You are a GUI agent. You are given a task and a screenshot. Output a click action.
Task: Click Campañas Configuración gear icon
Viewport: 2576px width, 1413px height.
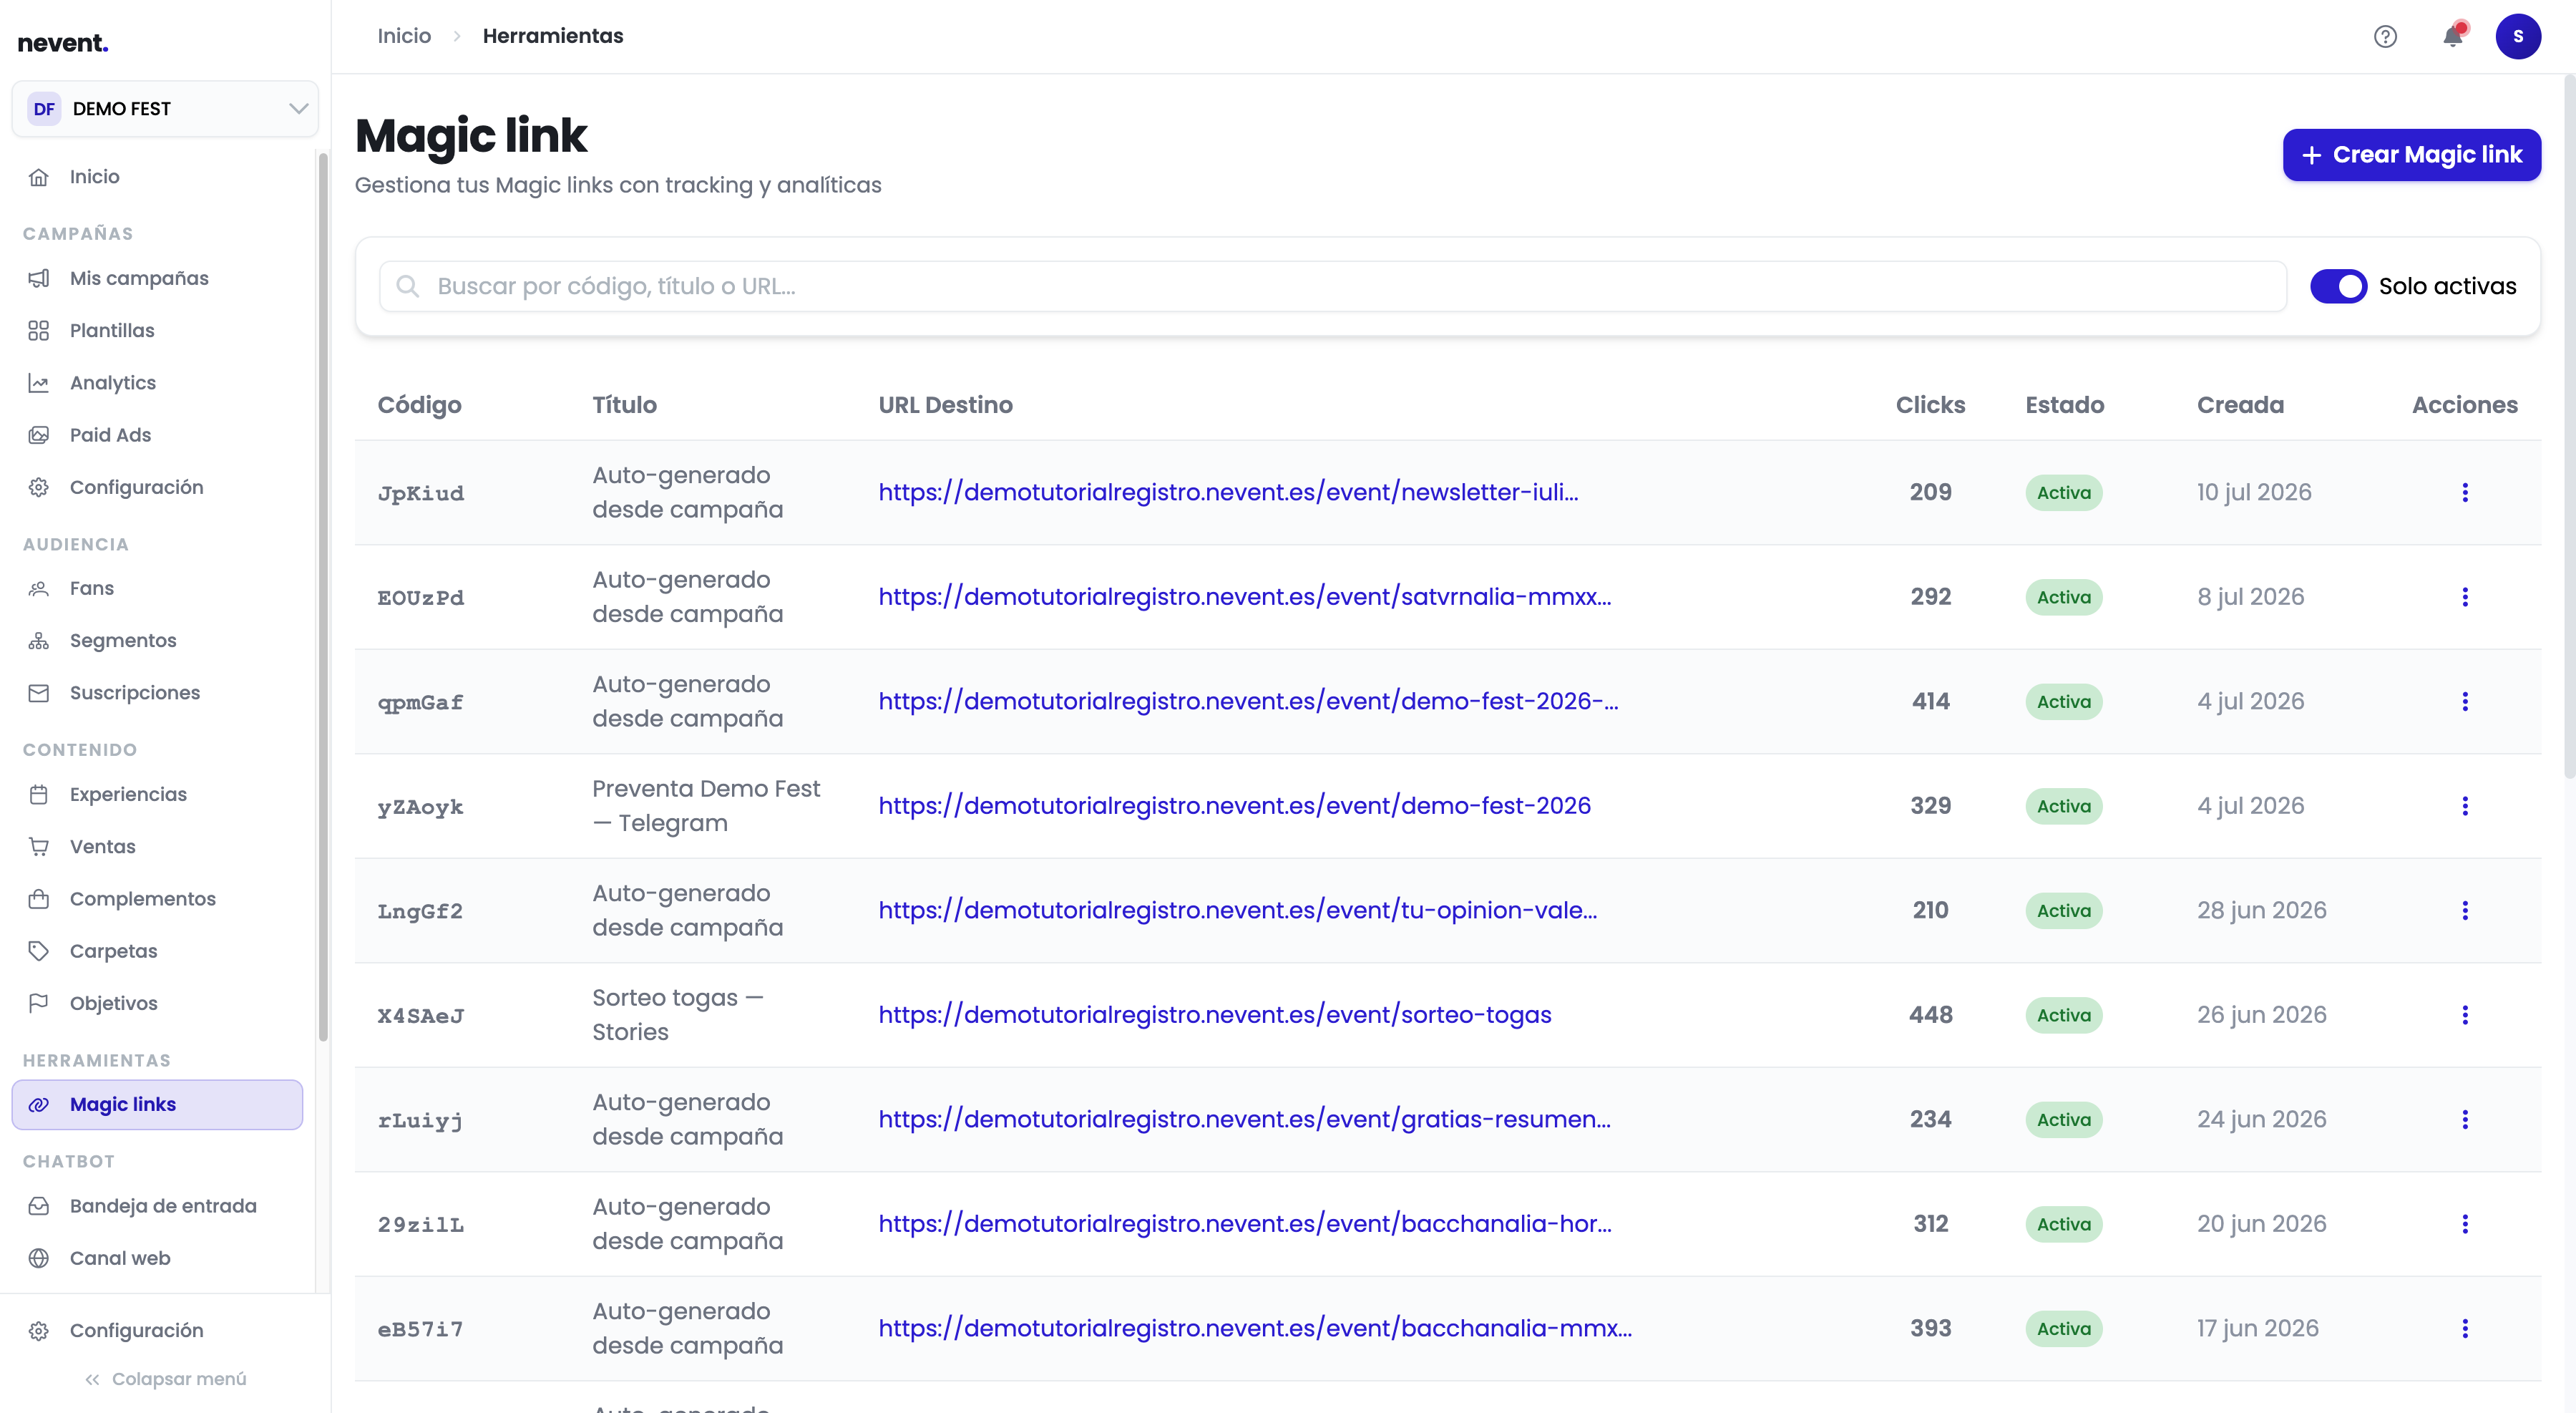(39, 488)
